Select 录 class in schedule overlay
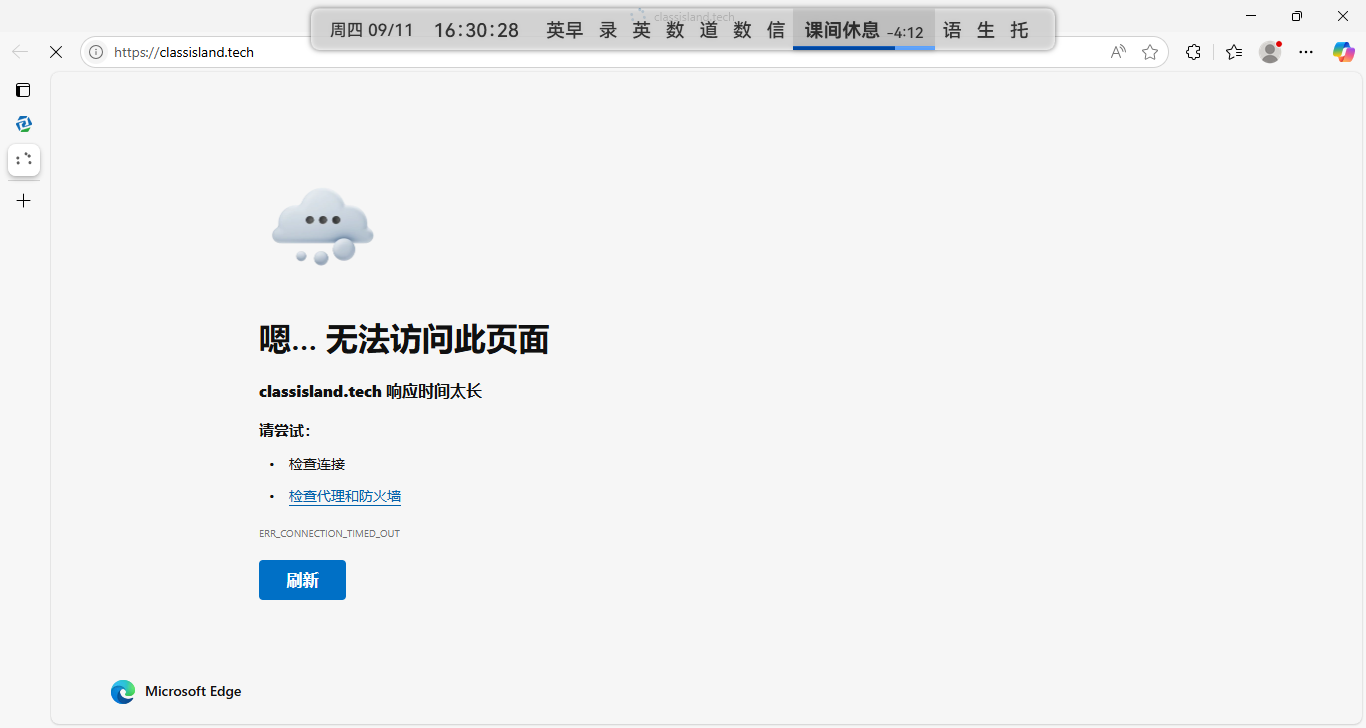1366x728 pixels. [608, 30]
